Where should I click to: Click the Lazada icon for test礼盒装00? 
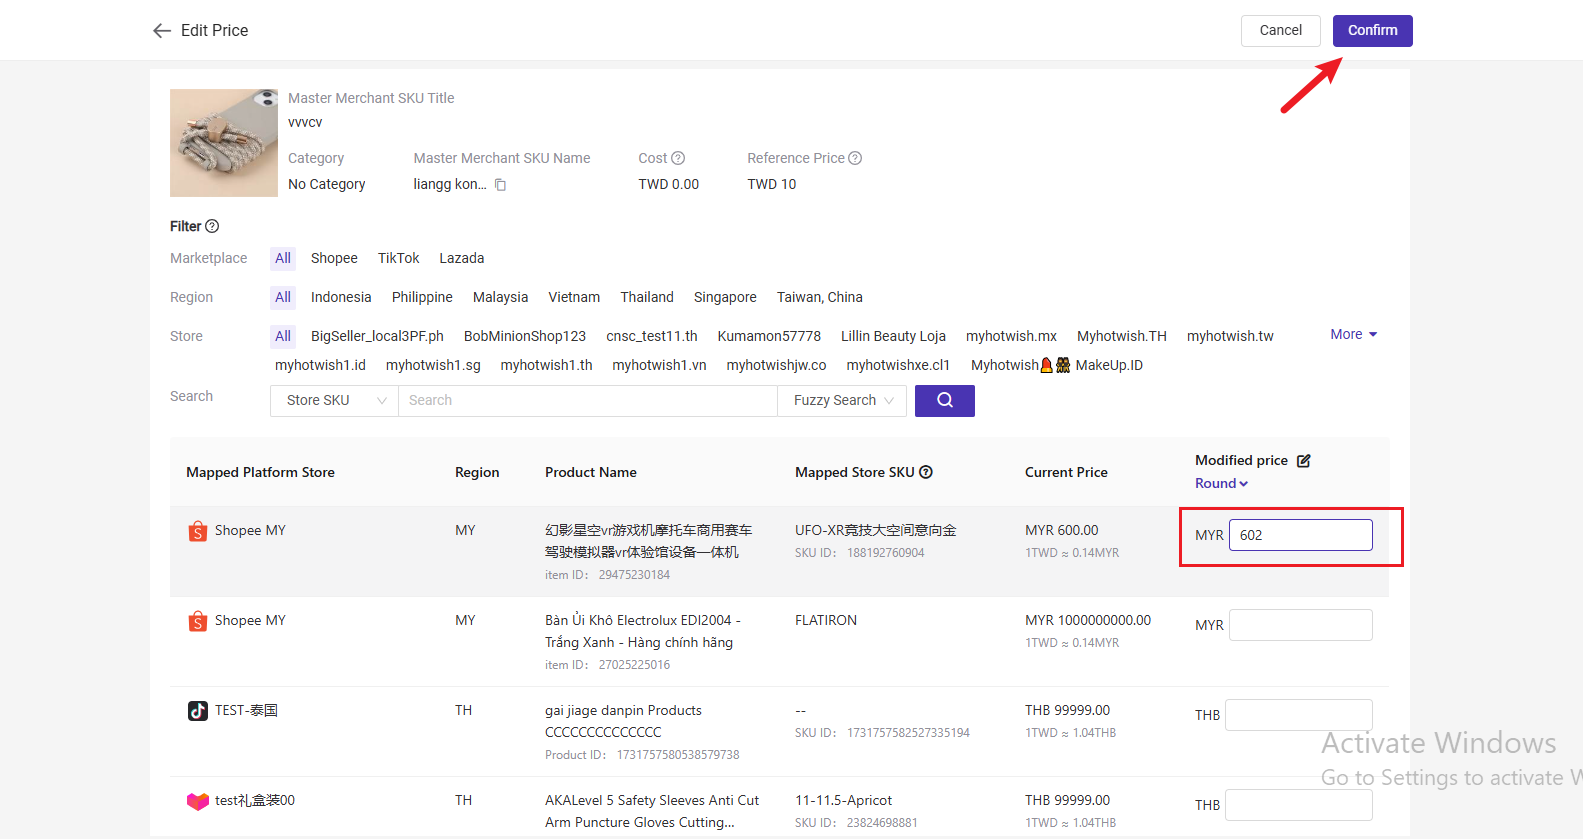tap(198, 801)
